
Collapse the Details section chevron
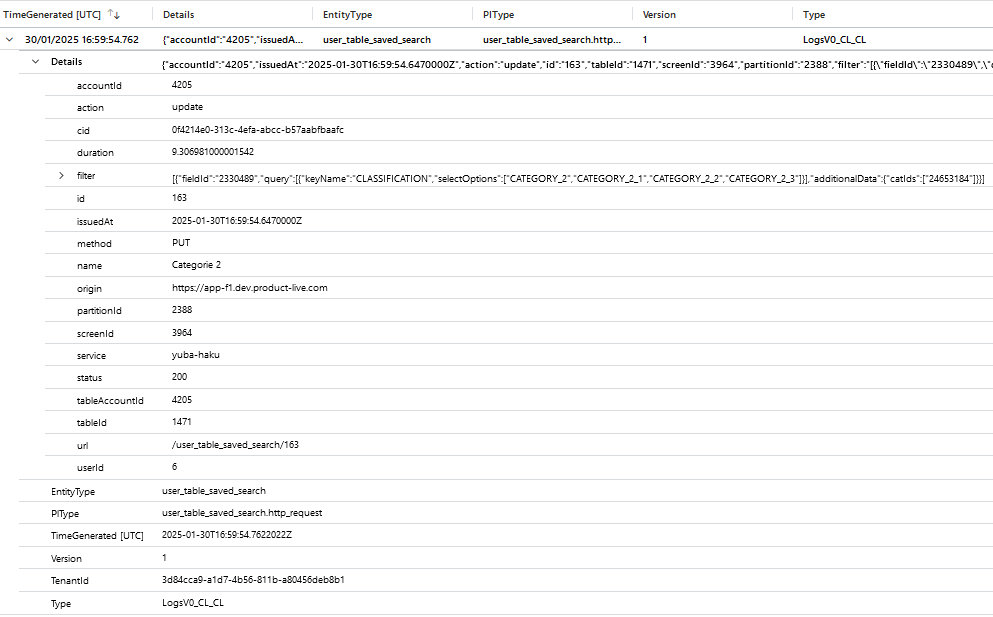(34, 61)
